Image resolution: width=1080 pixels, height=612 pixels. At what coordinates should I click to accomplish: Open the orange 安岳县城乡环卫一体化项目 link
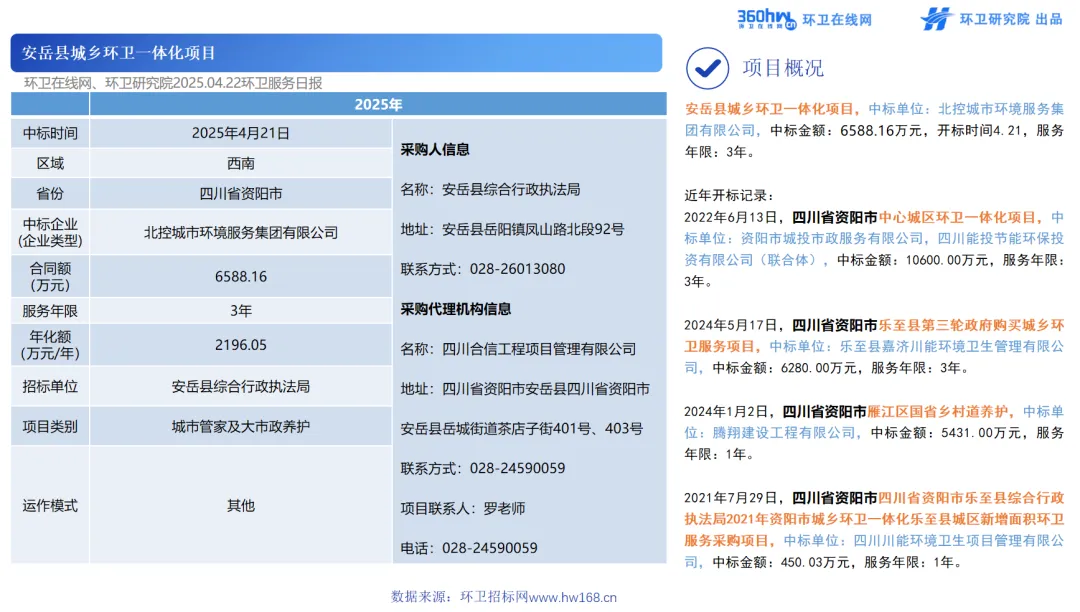click(769, 109)
